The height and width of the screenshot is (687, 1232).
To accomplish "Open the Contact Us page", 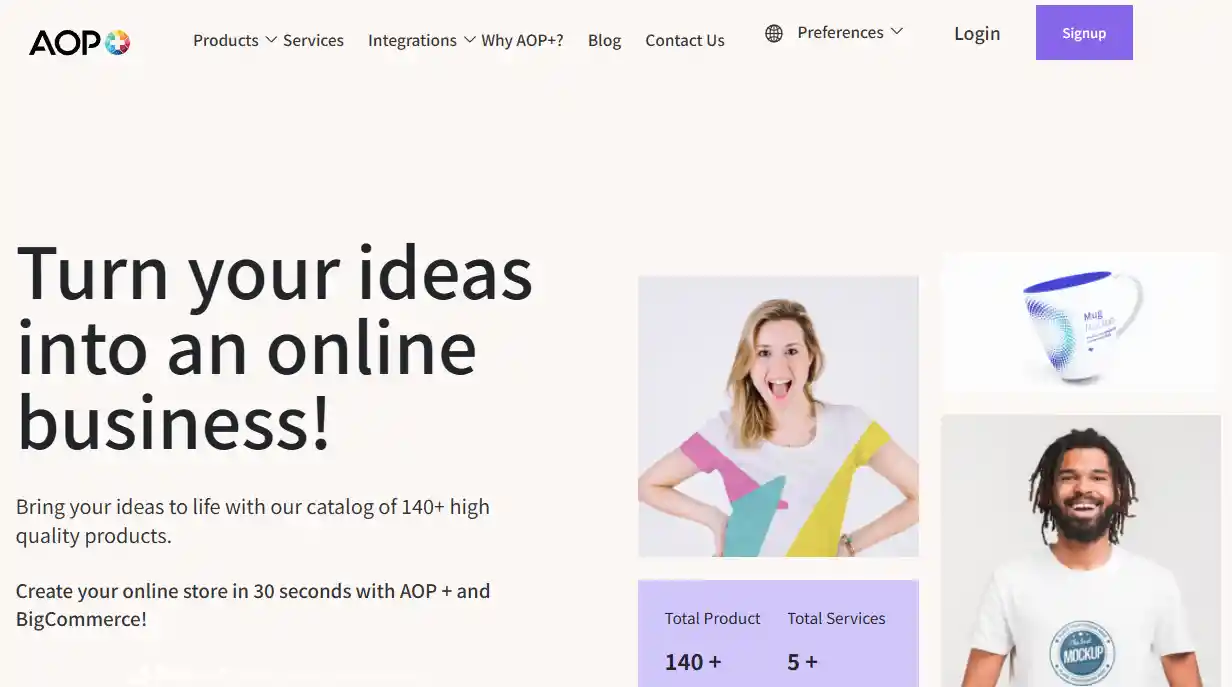I will pyautogui.click(x=684, y=40).
